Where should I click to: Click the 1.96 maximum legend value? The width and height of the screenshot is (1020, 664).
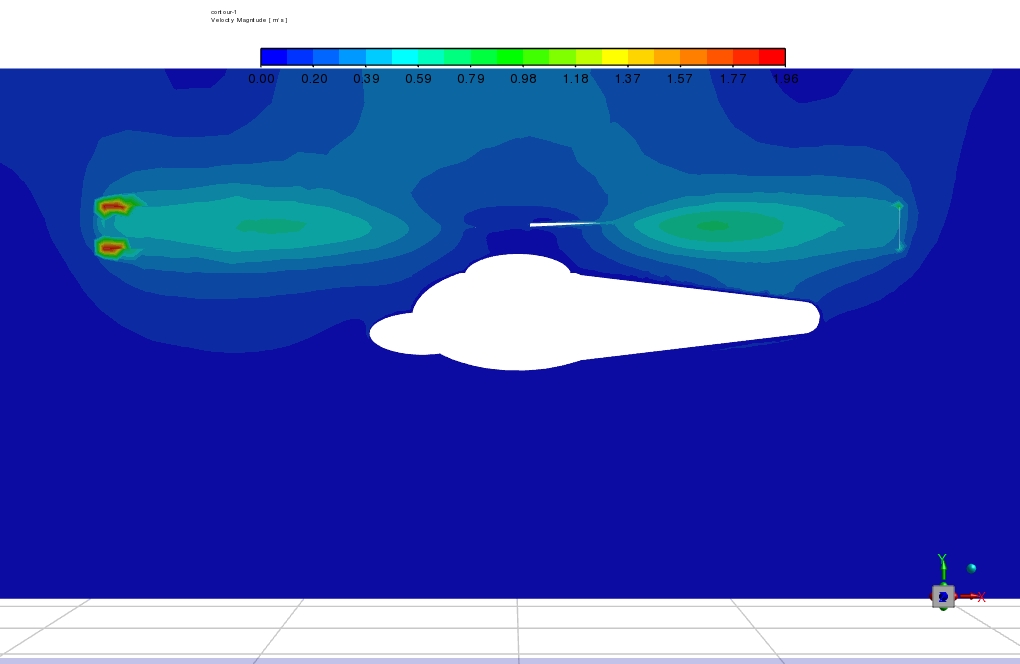(x=785, y=79)
